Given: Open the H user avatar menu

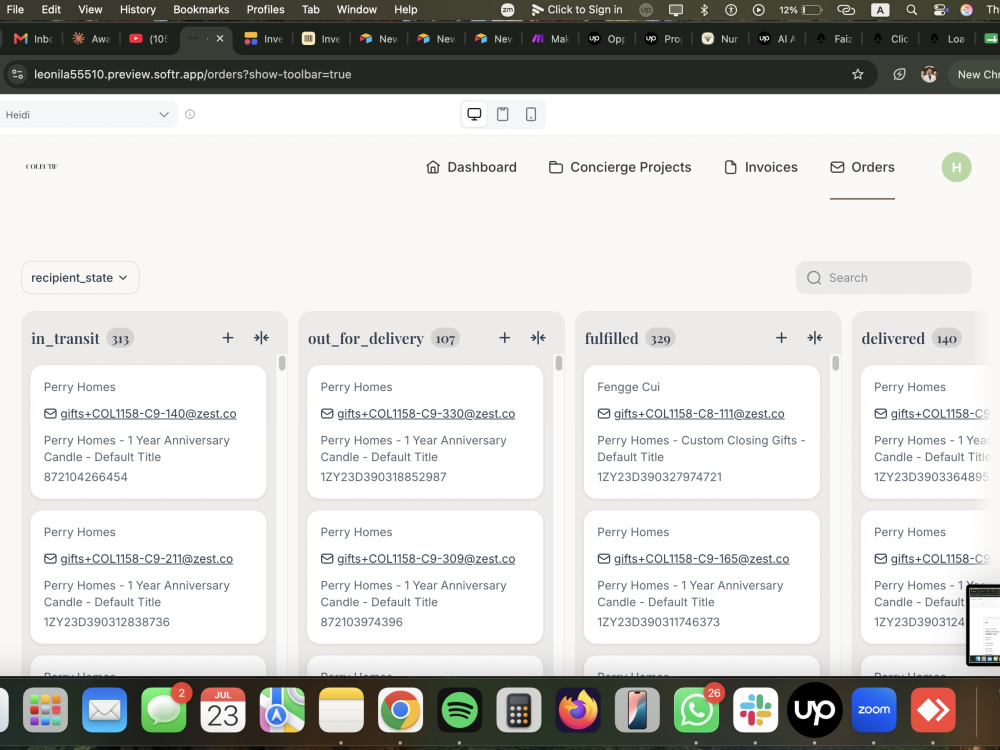Looking at the screenshot, I should click(956, 167).
